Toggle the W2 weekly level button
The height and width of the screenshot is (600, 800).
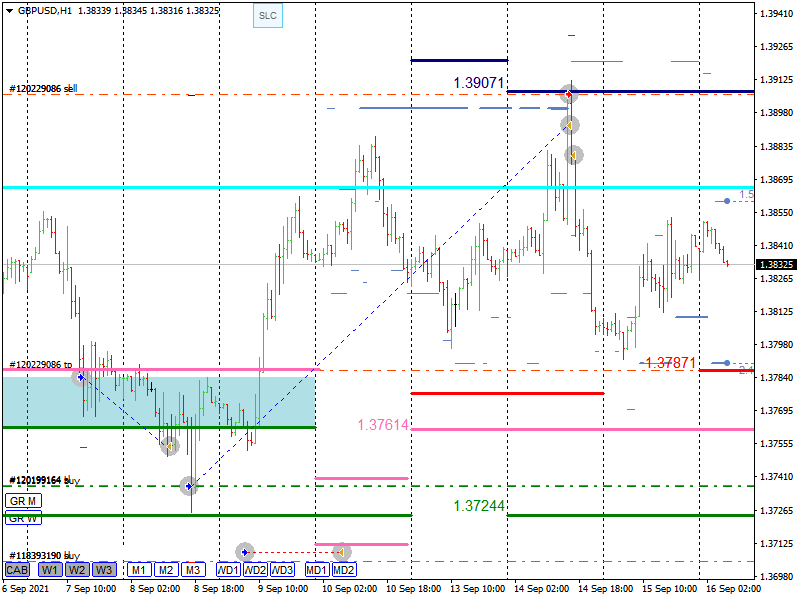click(77, 570)
